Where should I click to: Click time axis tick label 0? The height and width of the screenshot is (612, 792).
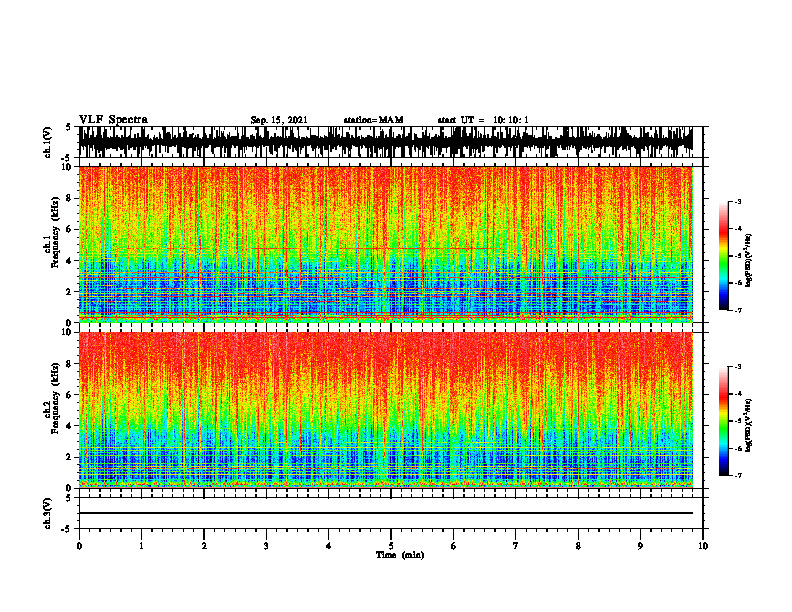[x=79, y=546]
